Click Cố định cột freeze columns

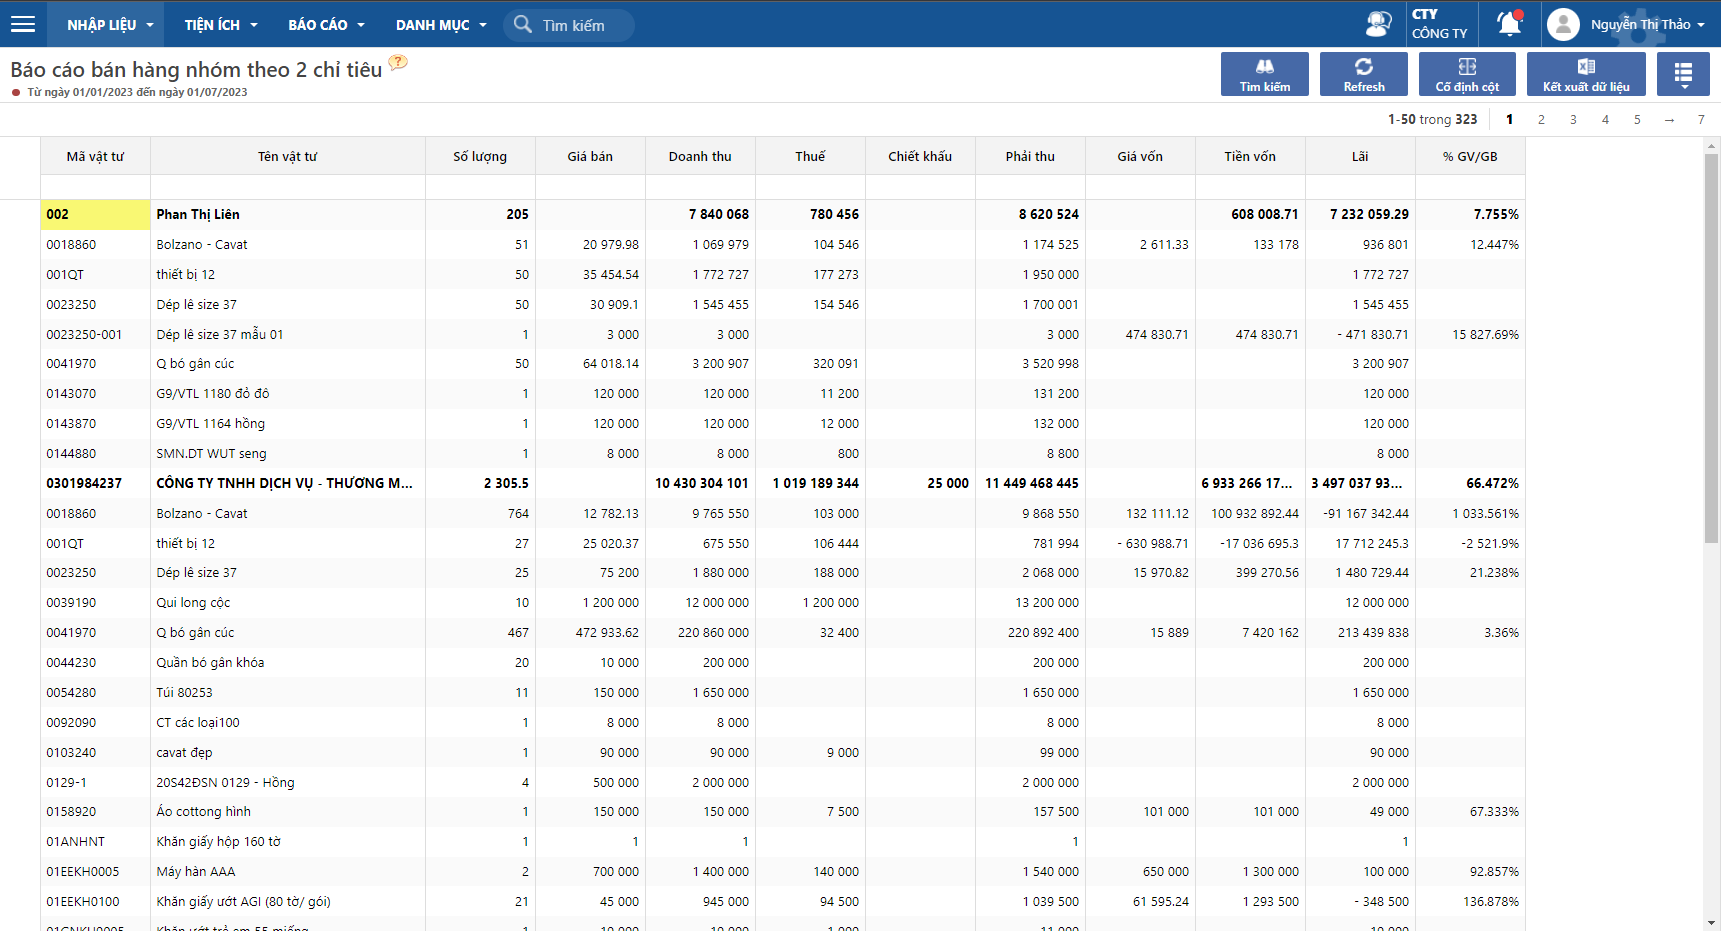click(1467, 74)
